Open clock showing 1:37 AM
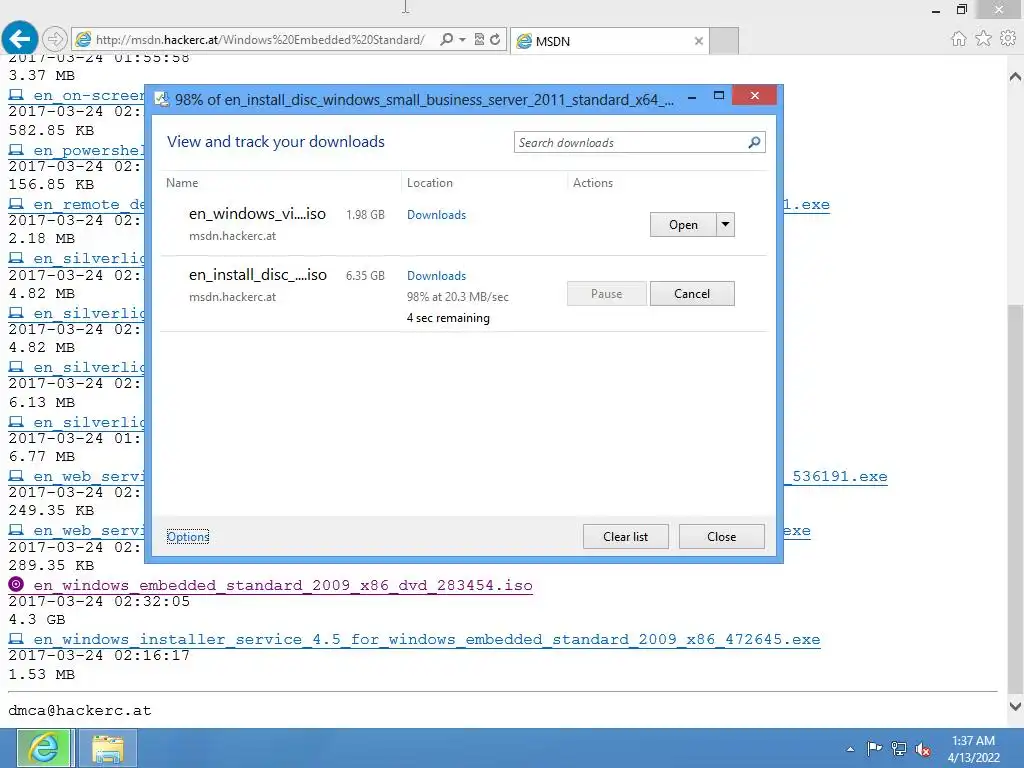The image size is (1024, 768). 974,749
